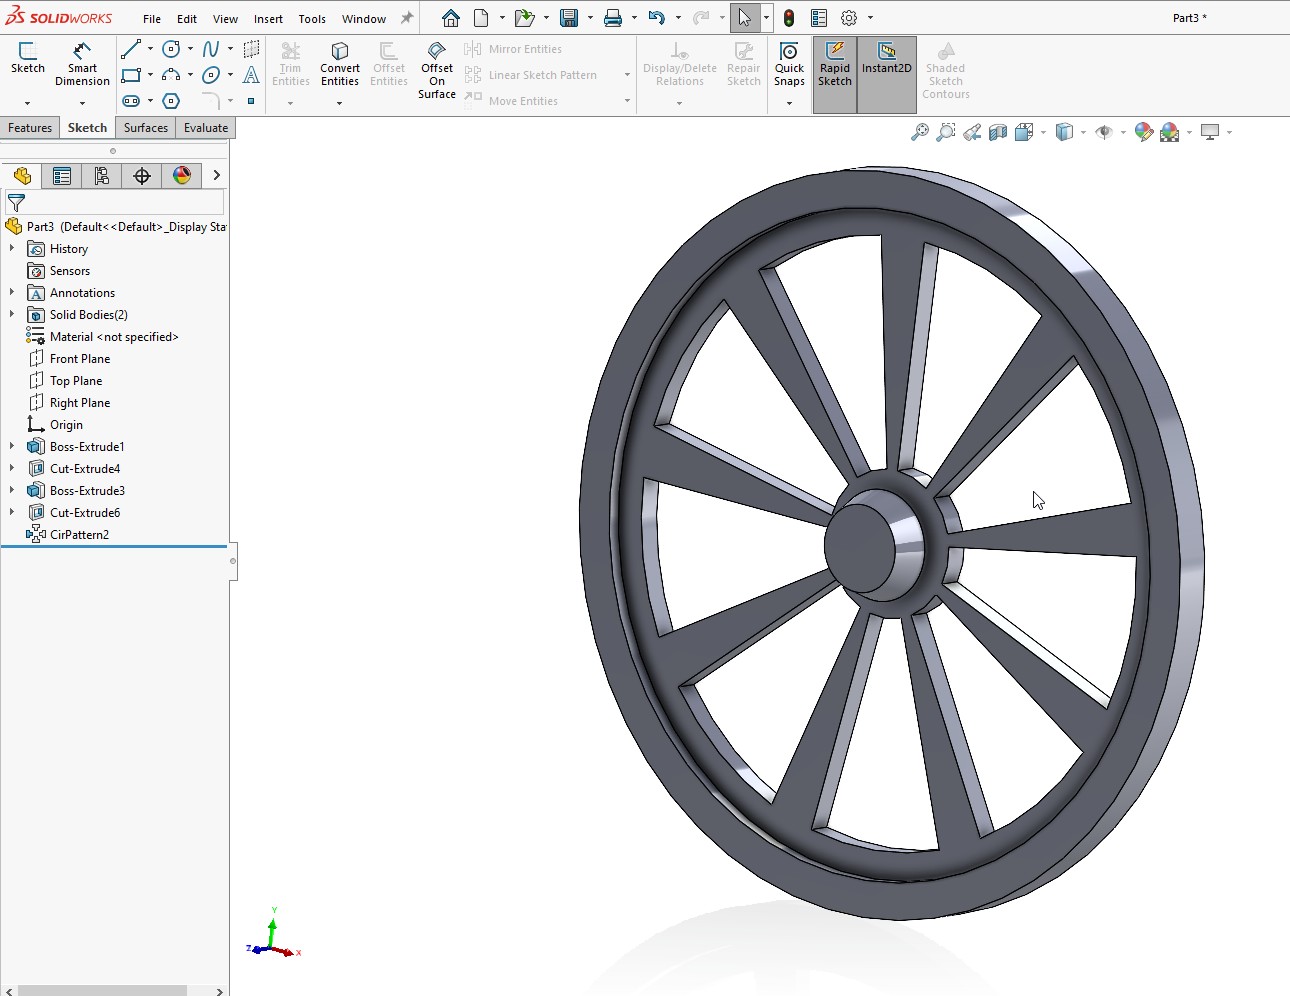Open the PropertyManager tab icon
Image resolution: width=1290 pixels, height=996 pixels.
click(x=62, y=176)
